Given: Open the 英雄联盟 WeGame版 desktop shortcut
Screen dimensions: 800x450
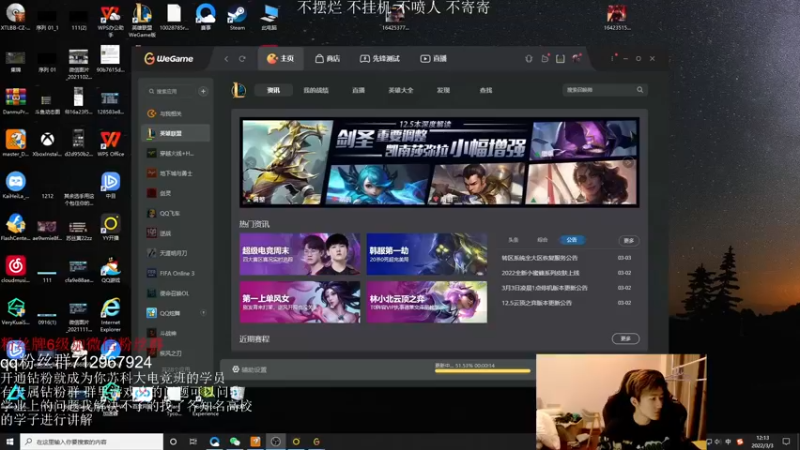Looking at the screenshot, I should click(142, 20).
